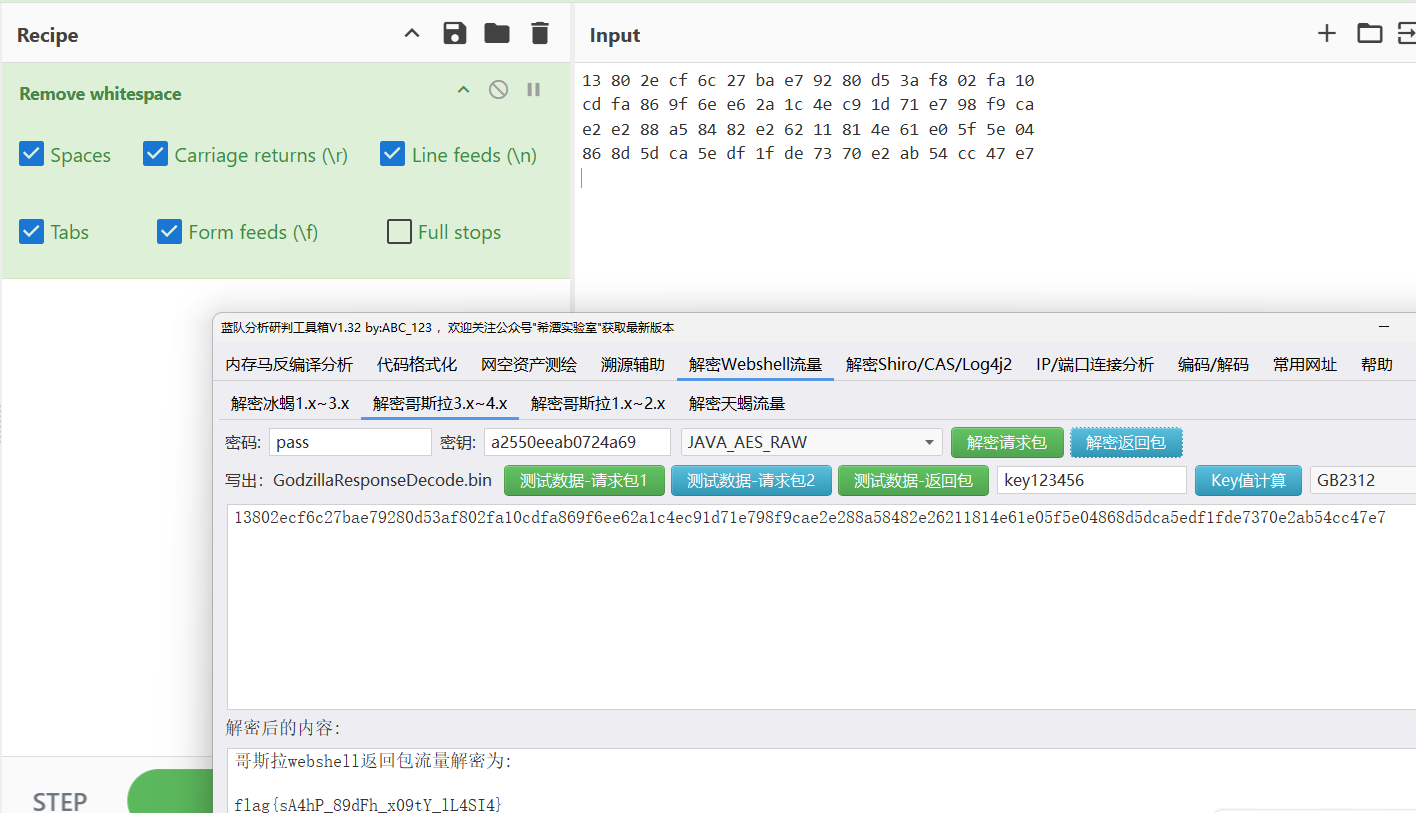Click the 哥斯拉webshell返回包流量解密为 line
The height and width of the screenshot is (813, 1416).
click(373, 761)
